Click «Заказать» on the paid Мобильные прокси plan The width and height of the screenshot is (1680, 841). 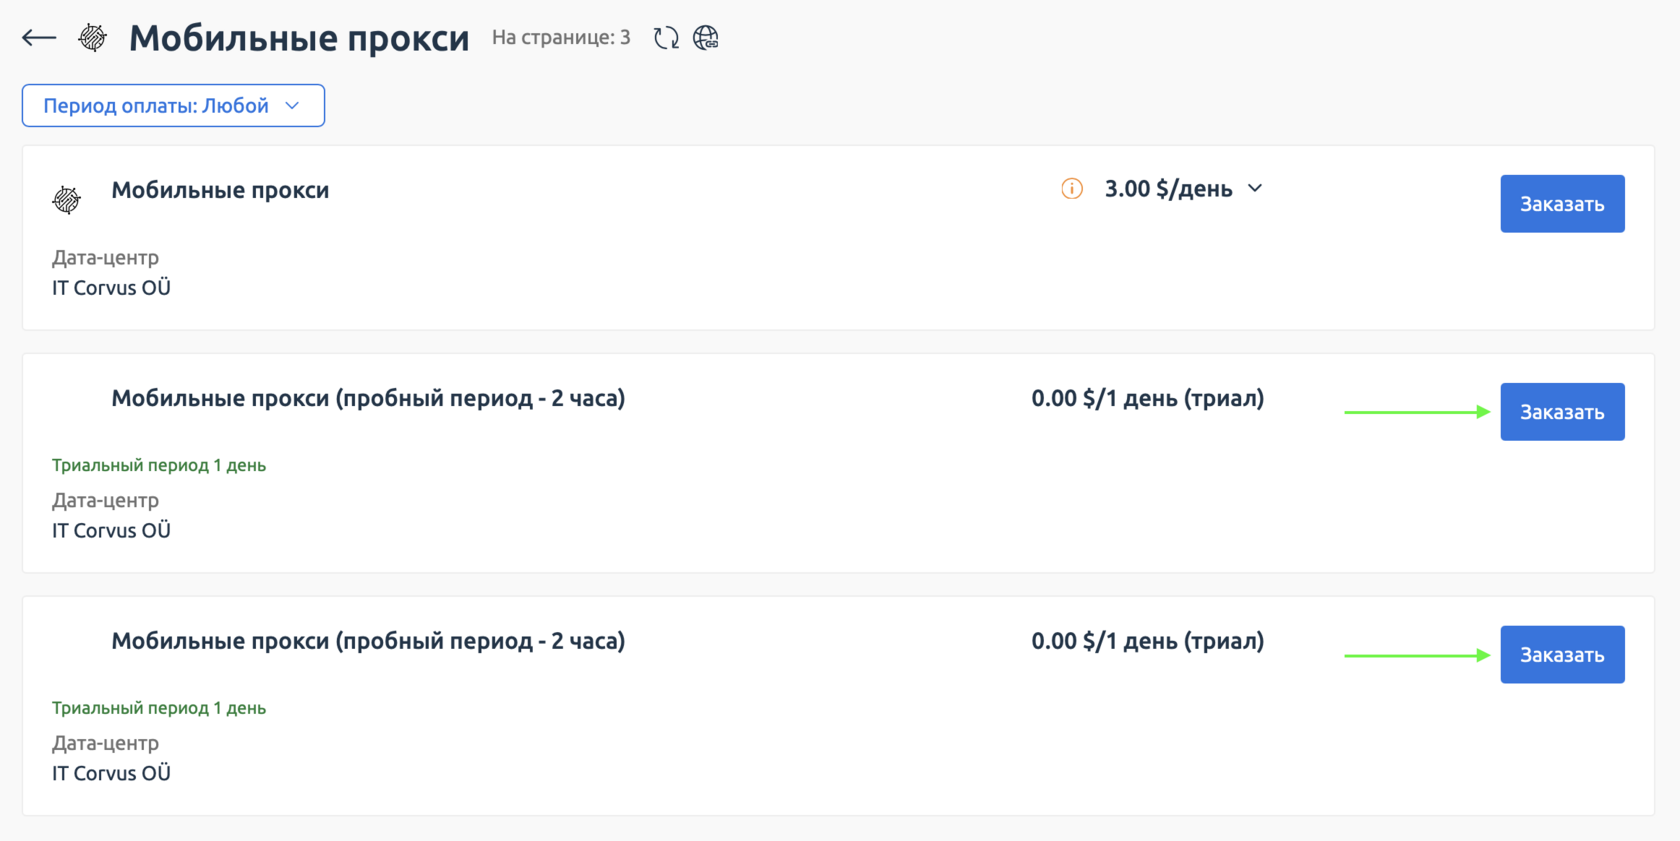(x=1562, y=203)
